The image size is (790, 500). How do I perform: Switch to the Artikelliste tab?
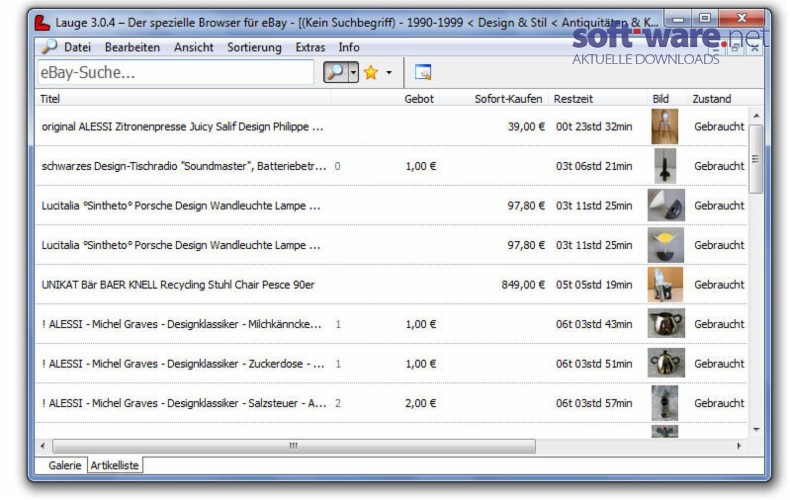click(115, 465)
